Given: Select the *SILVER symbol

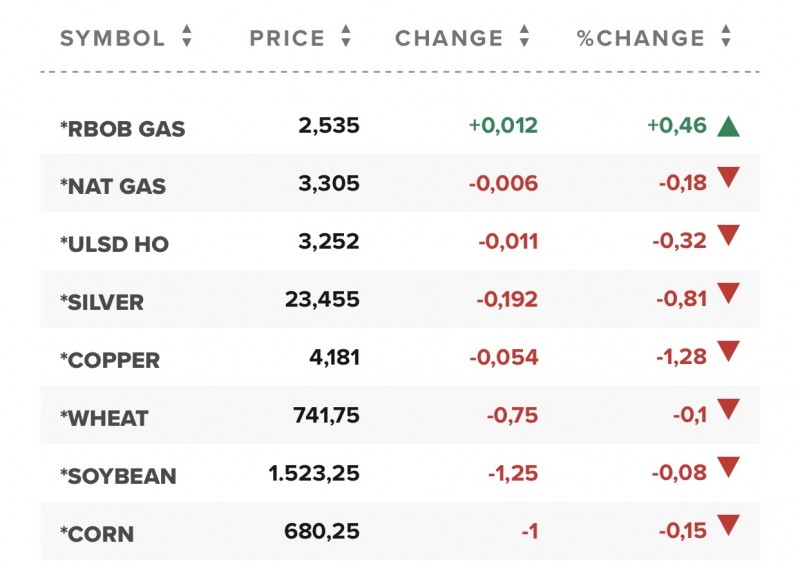Looking at the screenshot, I should 102,302.
